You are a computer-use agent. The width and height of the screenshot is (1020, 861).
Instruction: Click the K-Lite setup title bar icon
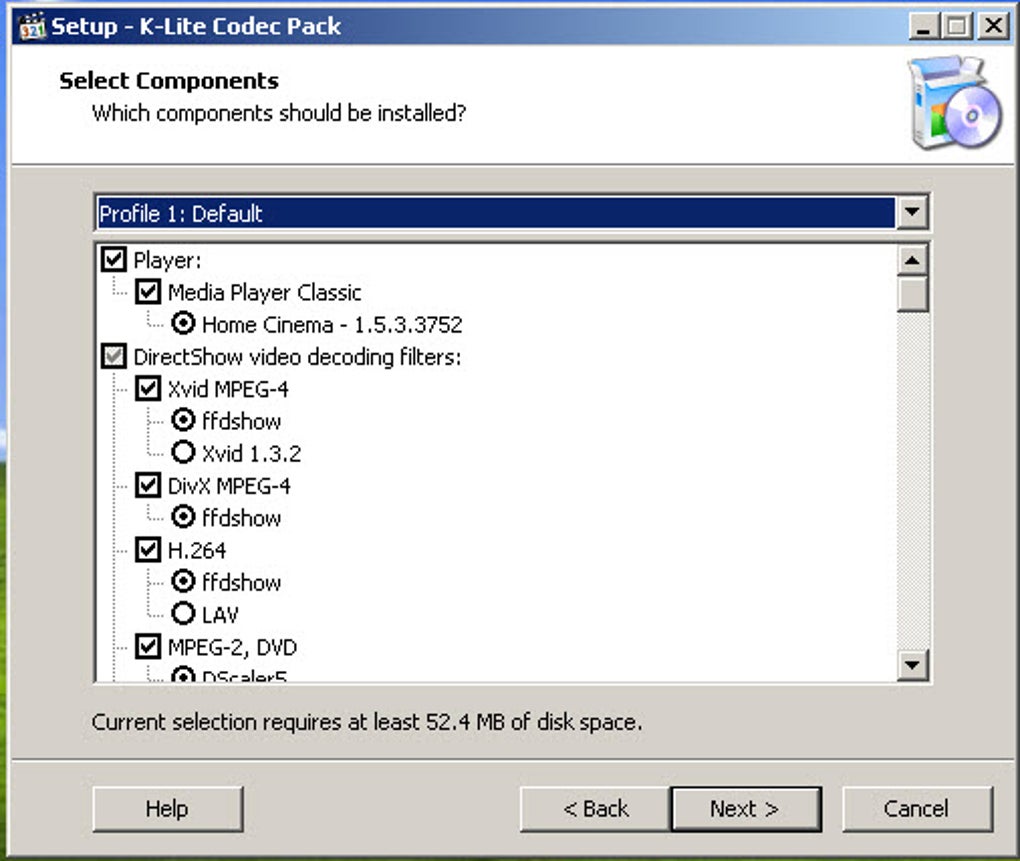(x=32, y=27)
